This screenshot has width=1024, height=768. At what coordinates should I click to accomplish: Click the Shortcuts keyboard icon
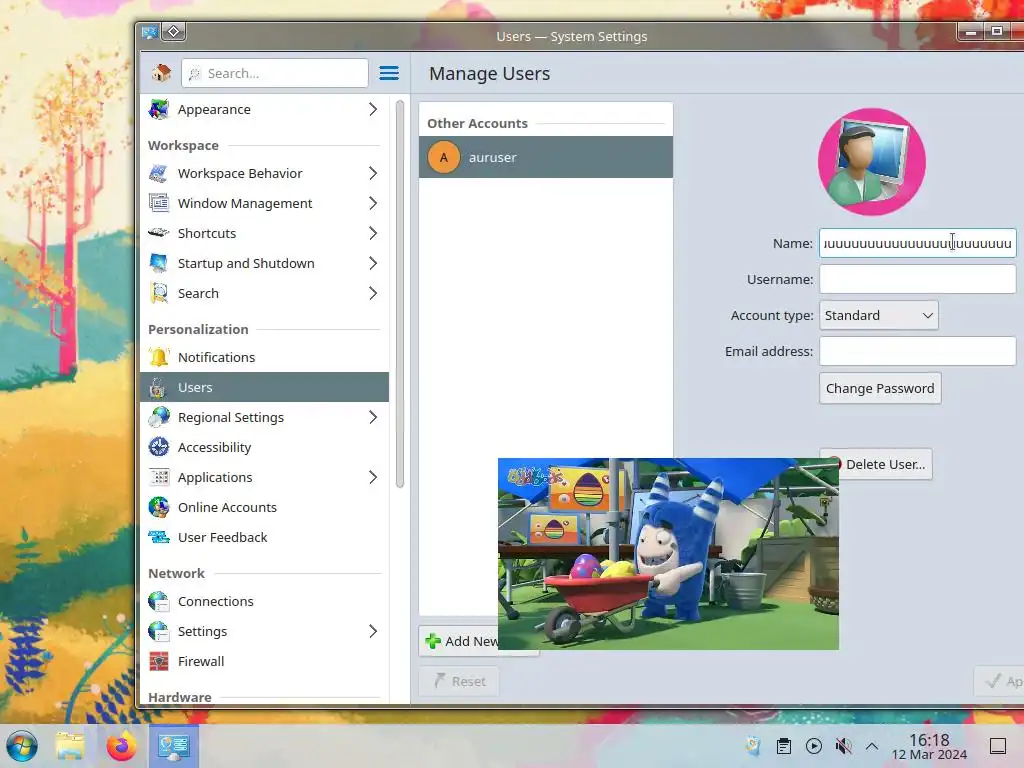coord(159,233)
